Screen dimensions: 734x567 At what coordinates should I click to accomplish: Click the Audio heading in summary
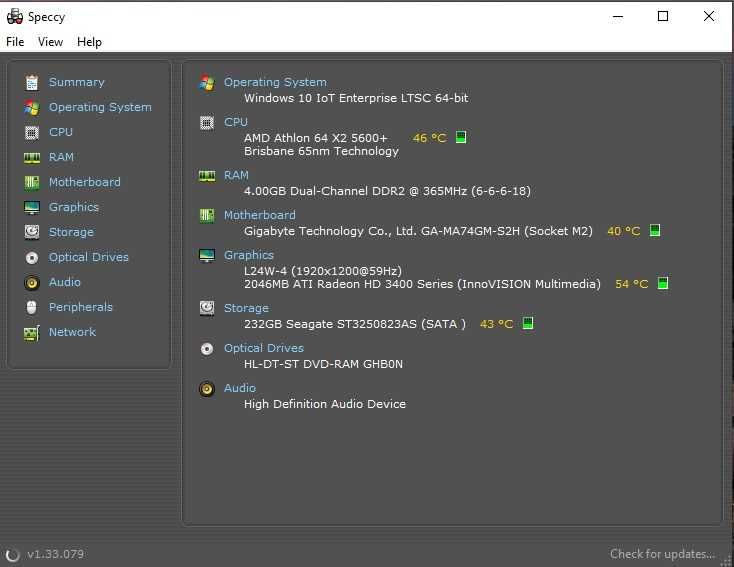[240, 388]
